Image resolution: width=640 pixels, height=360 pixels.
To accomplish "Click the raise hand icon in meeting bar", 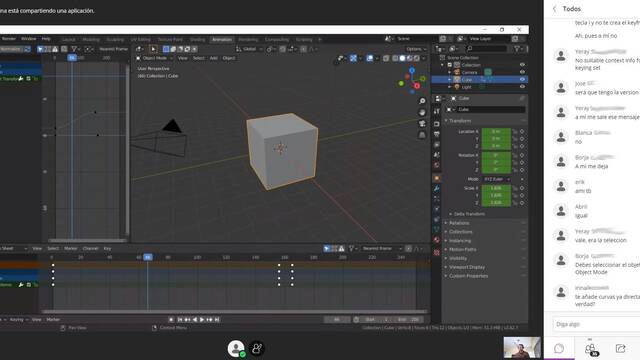I will pos(257,349).
